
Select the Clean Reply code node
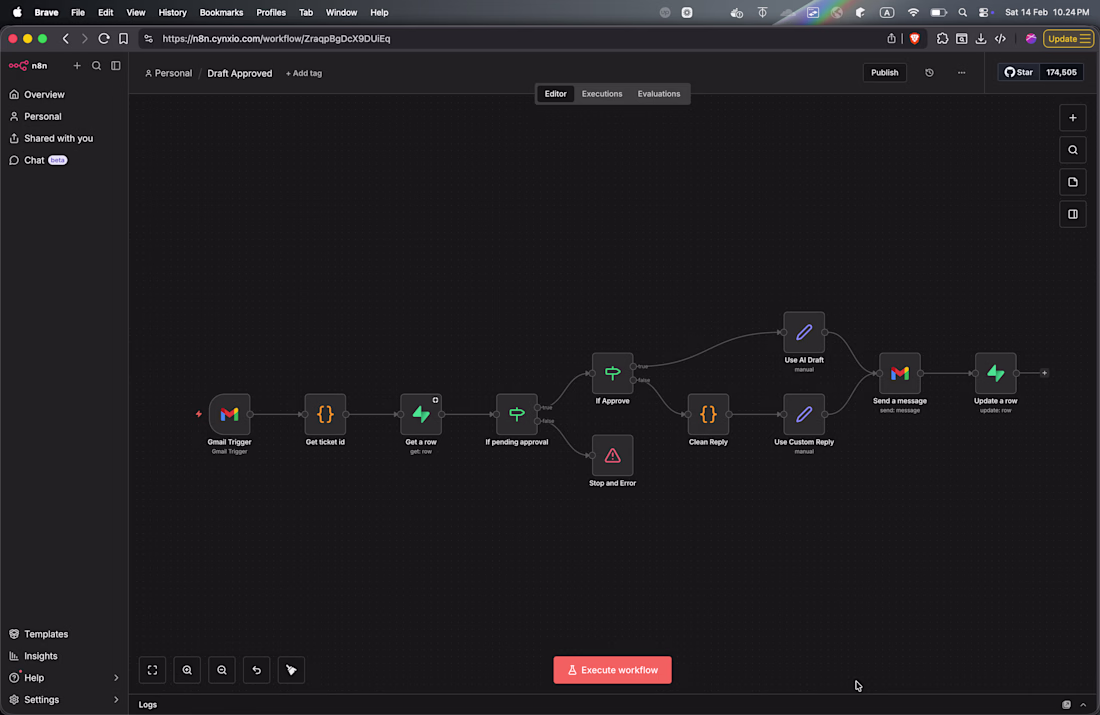708,414
